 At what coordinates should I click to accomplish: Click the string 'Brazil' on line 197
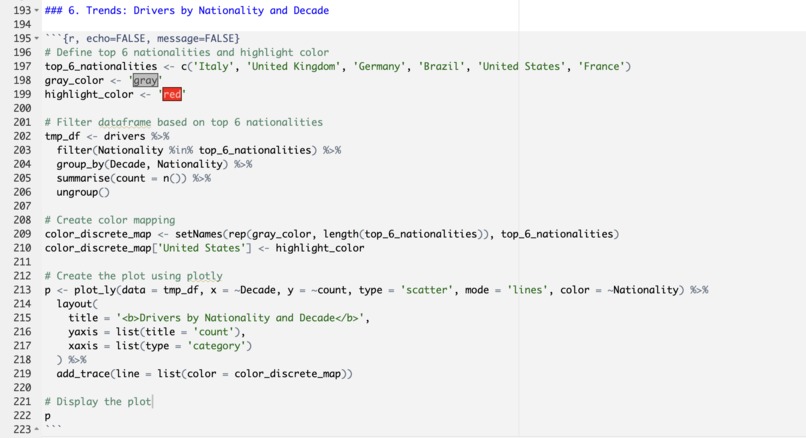click(x=442, y=66)
